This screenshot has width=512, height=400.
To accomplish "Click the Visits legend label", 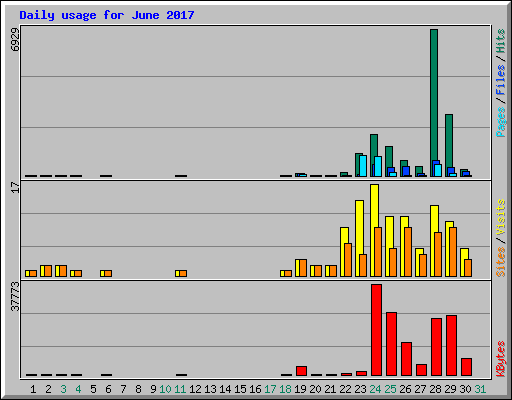I will click(x=501, y=217).
